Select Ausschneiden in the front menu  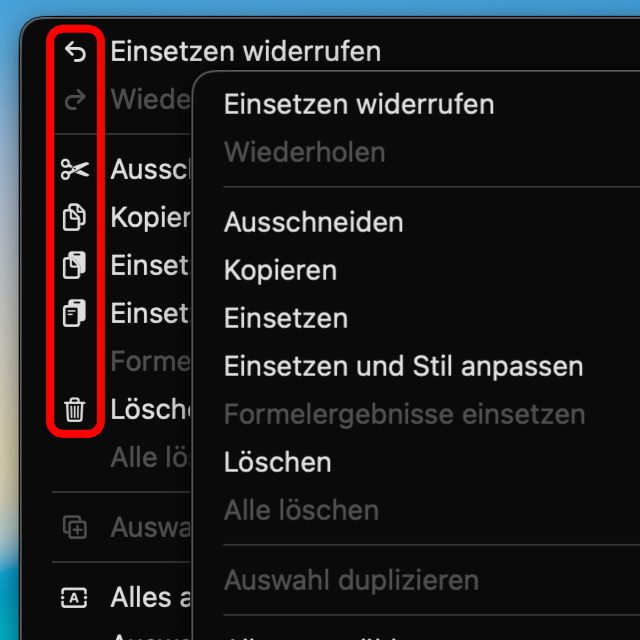313,222
